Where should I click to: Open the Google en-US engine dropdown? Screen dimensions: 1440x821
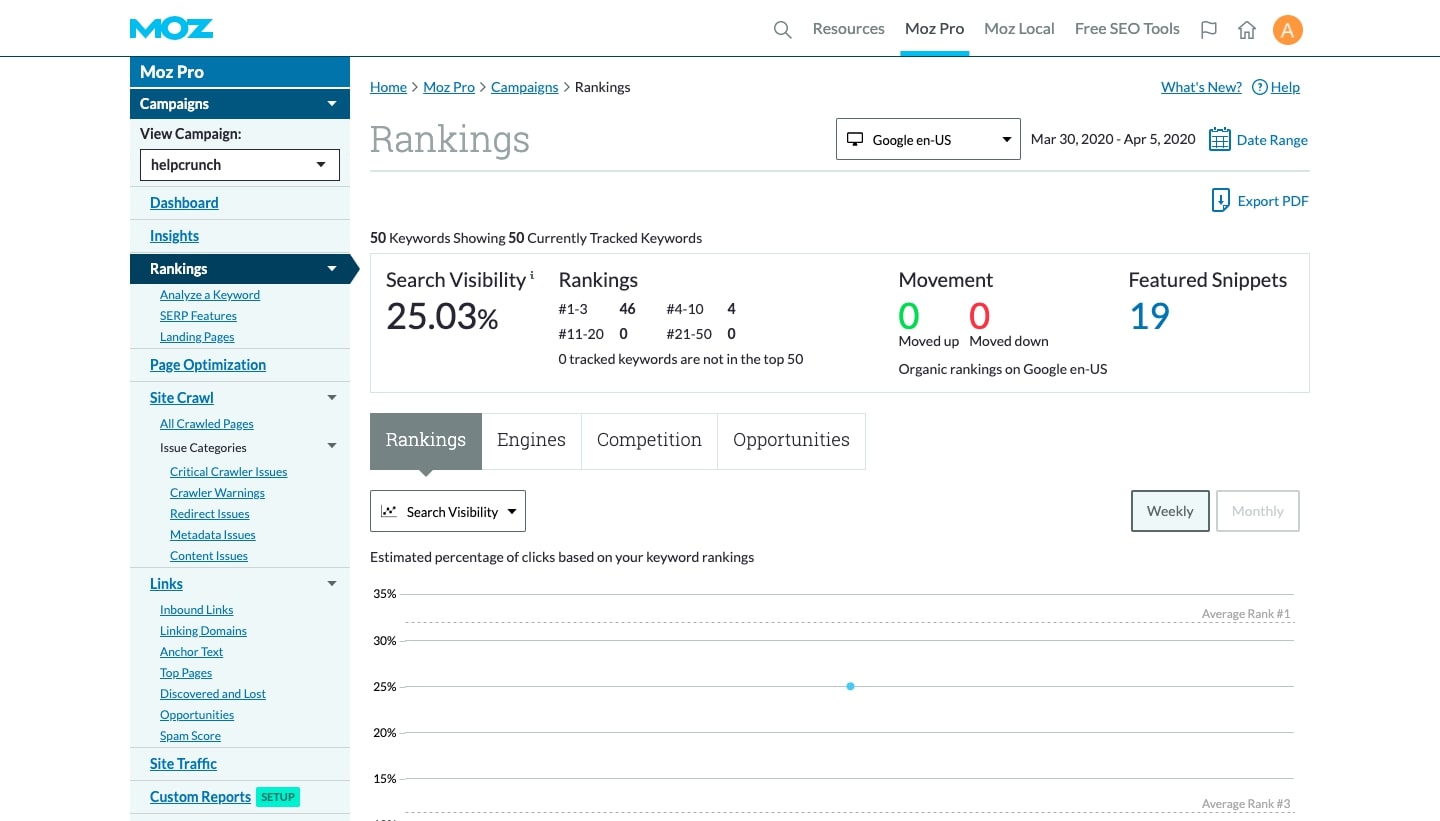coord(928,139)
